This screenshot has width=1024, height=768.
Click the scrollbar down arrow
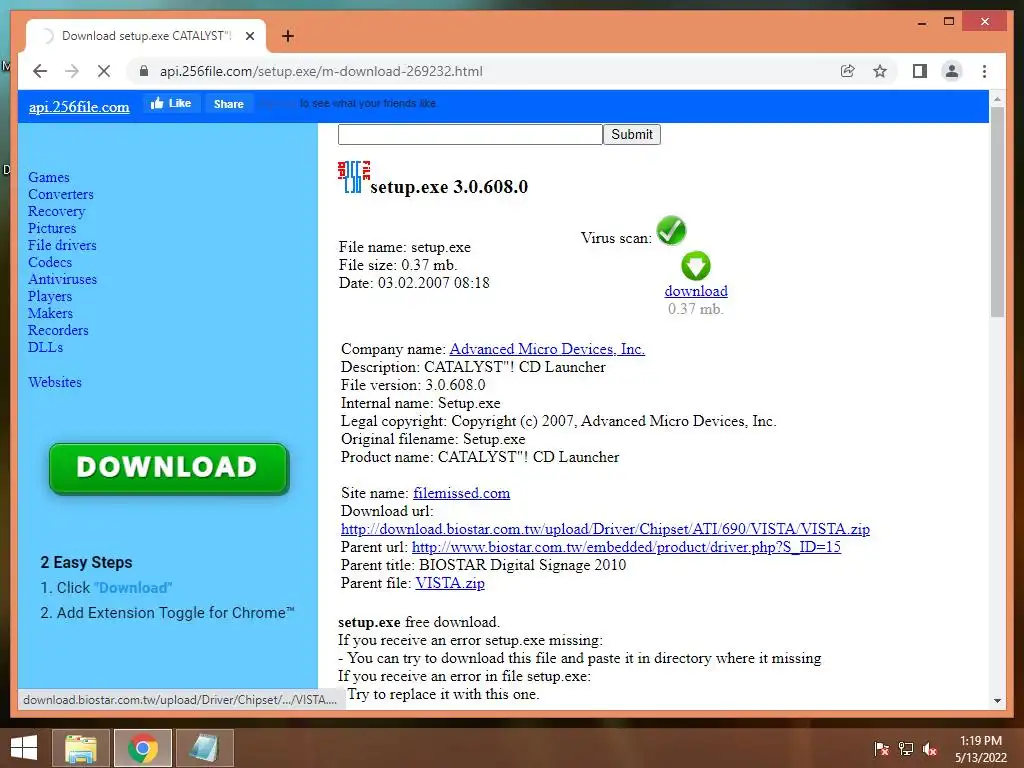pos(997,701)
